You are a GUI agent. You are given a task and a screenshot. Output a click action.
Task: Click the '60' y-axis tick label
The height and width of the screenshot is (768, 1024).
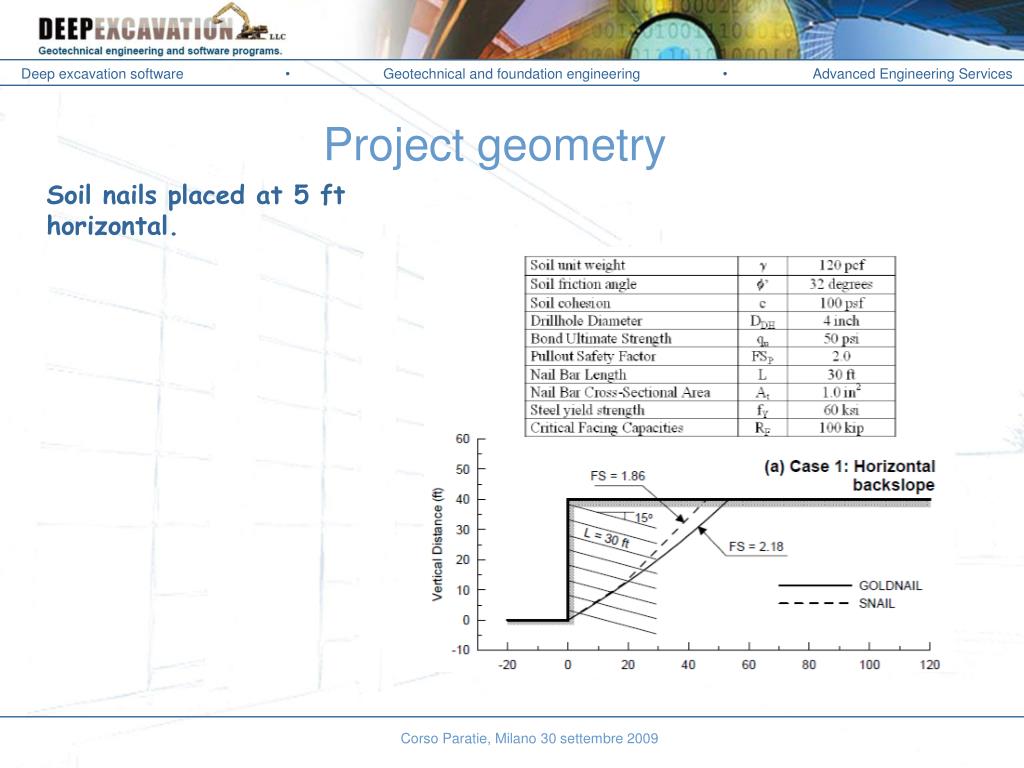462,439
